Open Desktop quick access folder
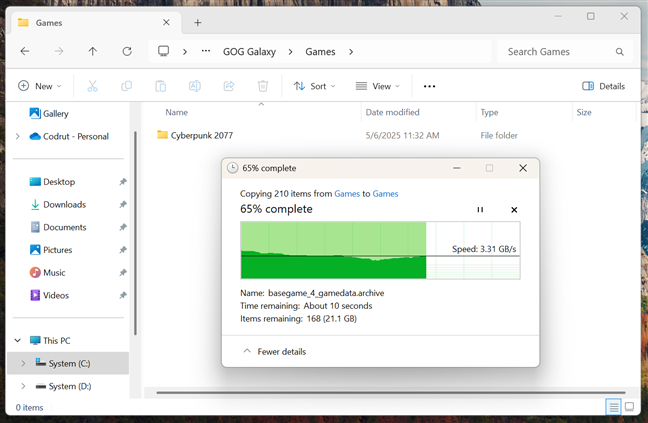Screen dimensions: 648x423 pos(52,182)
